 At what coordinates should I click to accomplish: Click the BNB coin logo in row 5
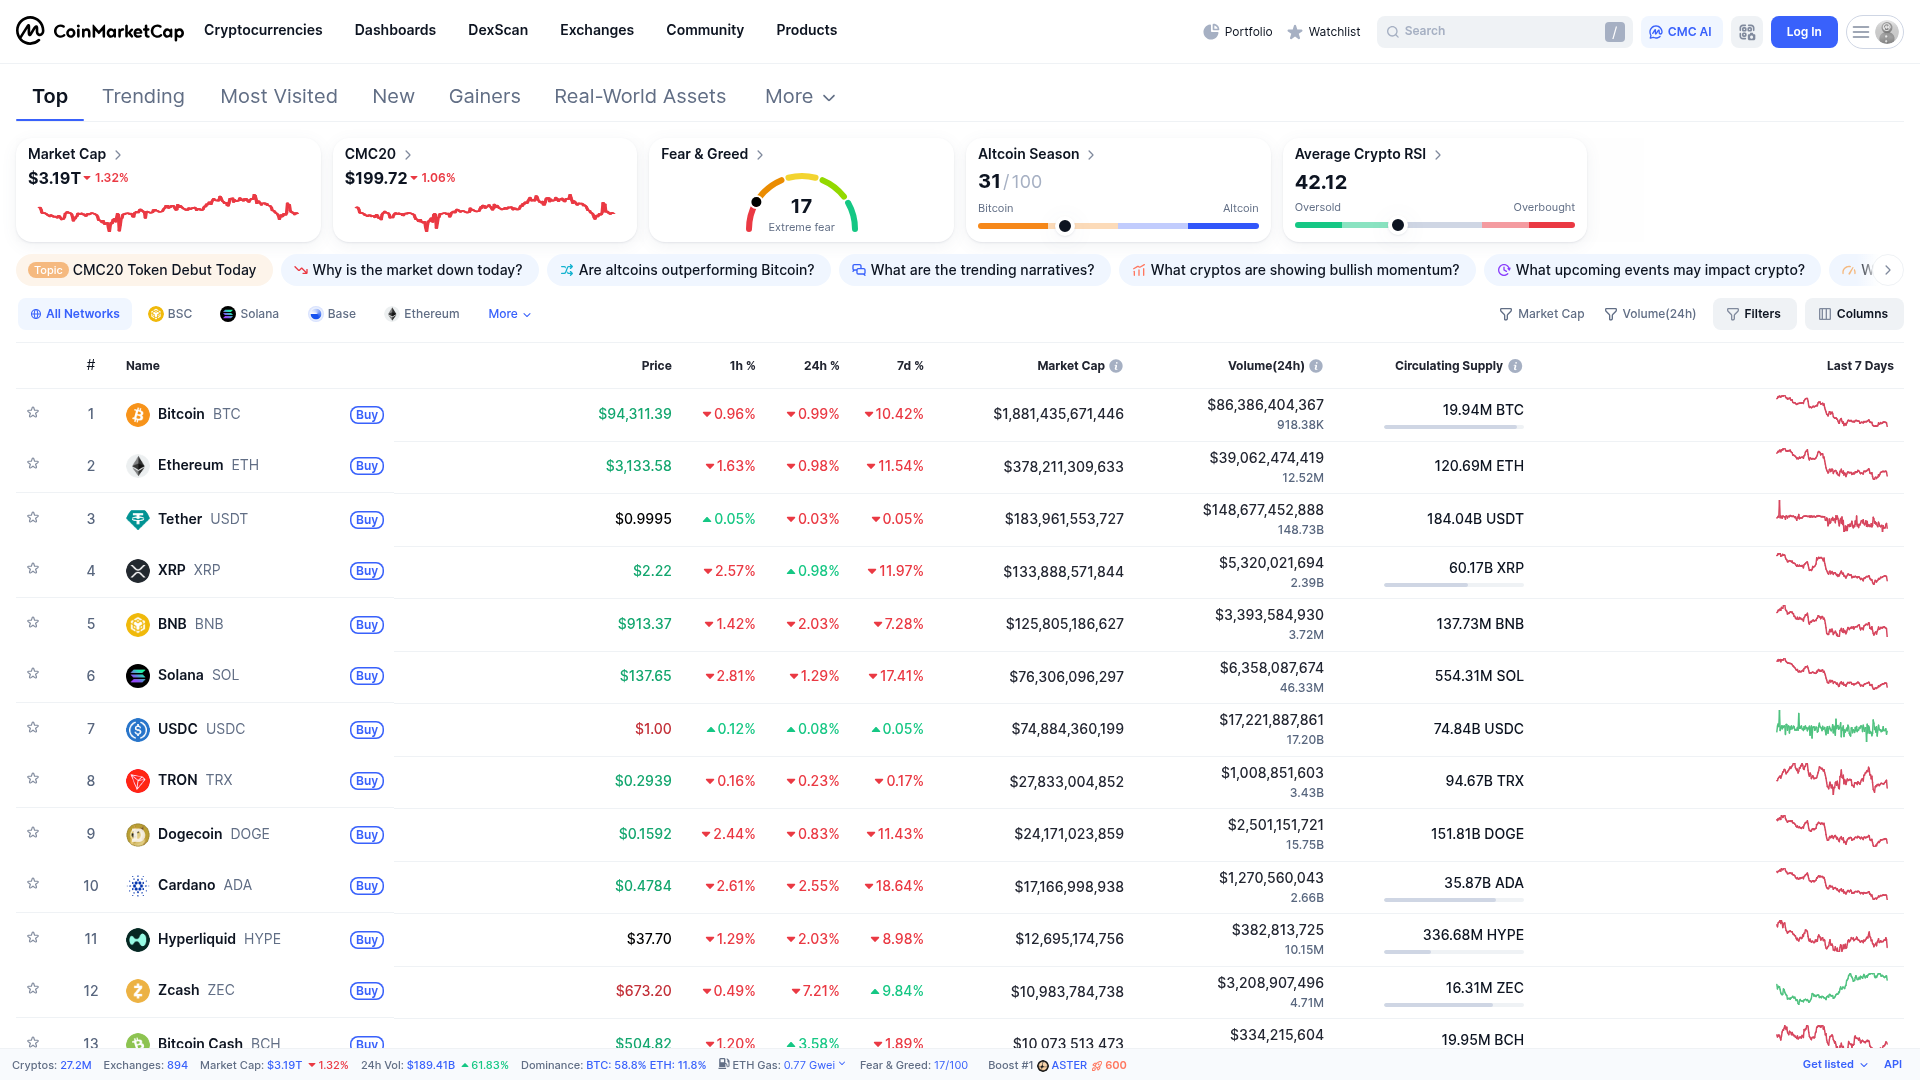coord(138,624)
